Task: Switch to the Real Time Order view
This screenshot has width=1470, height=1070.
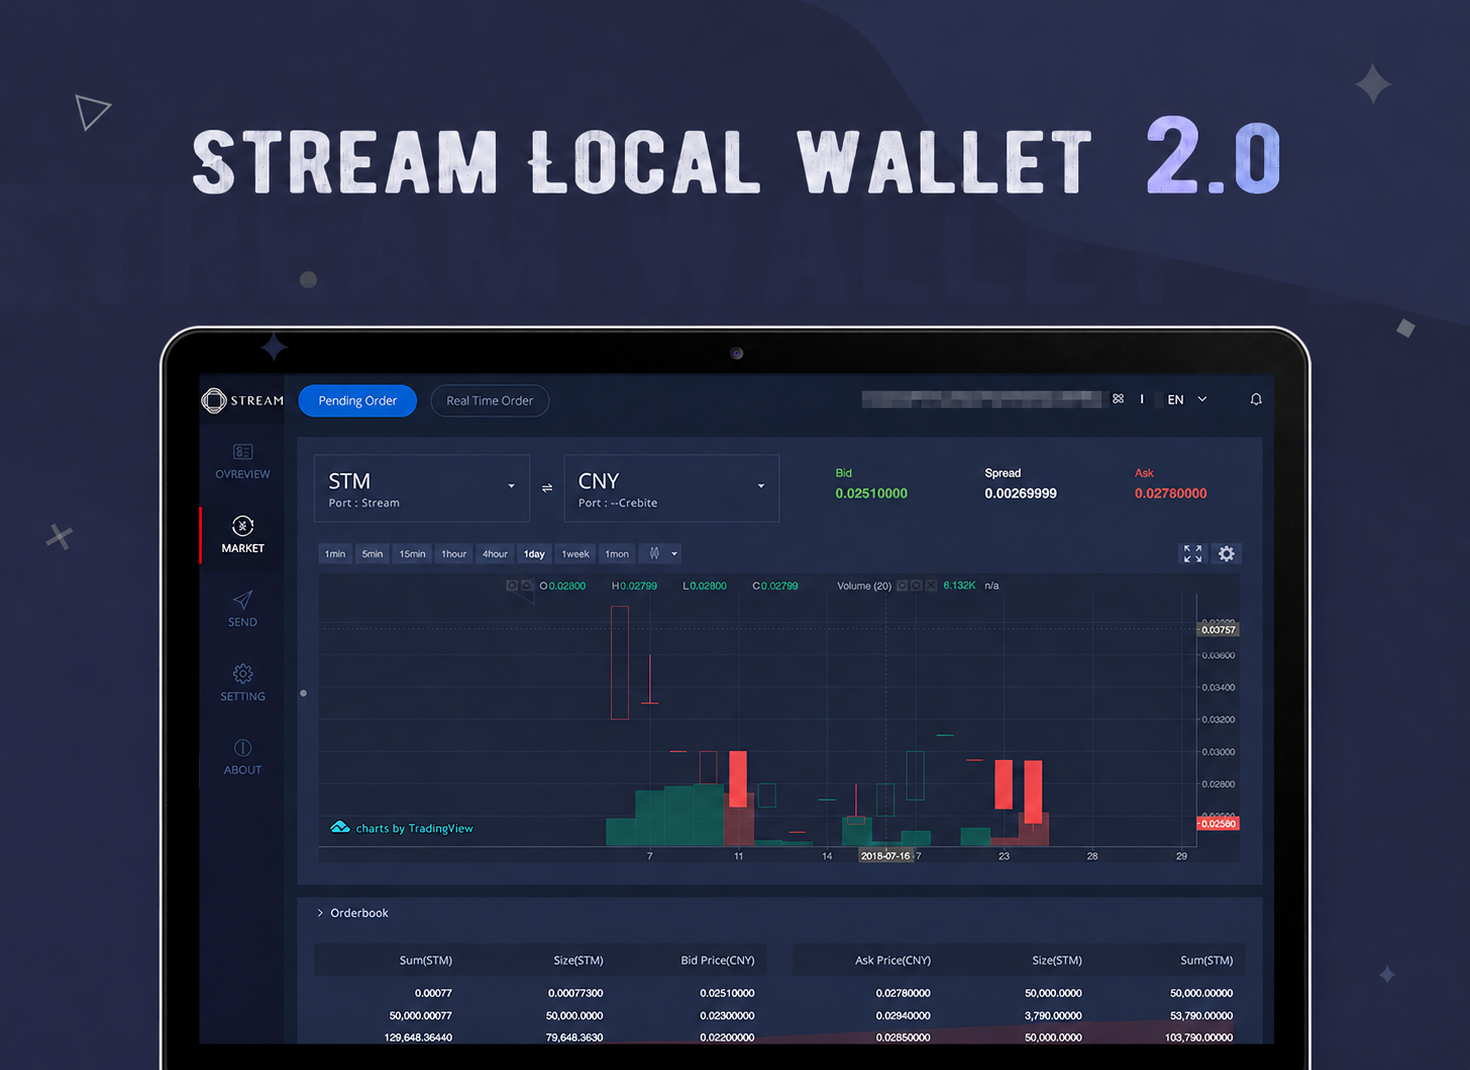Action: click(490, 401)
